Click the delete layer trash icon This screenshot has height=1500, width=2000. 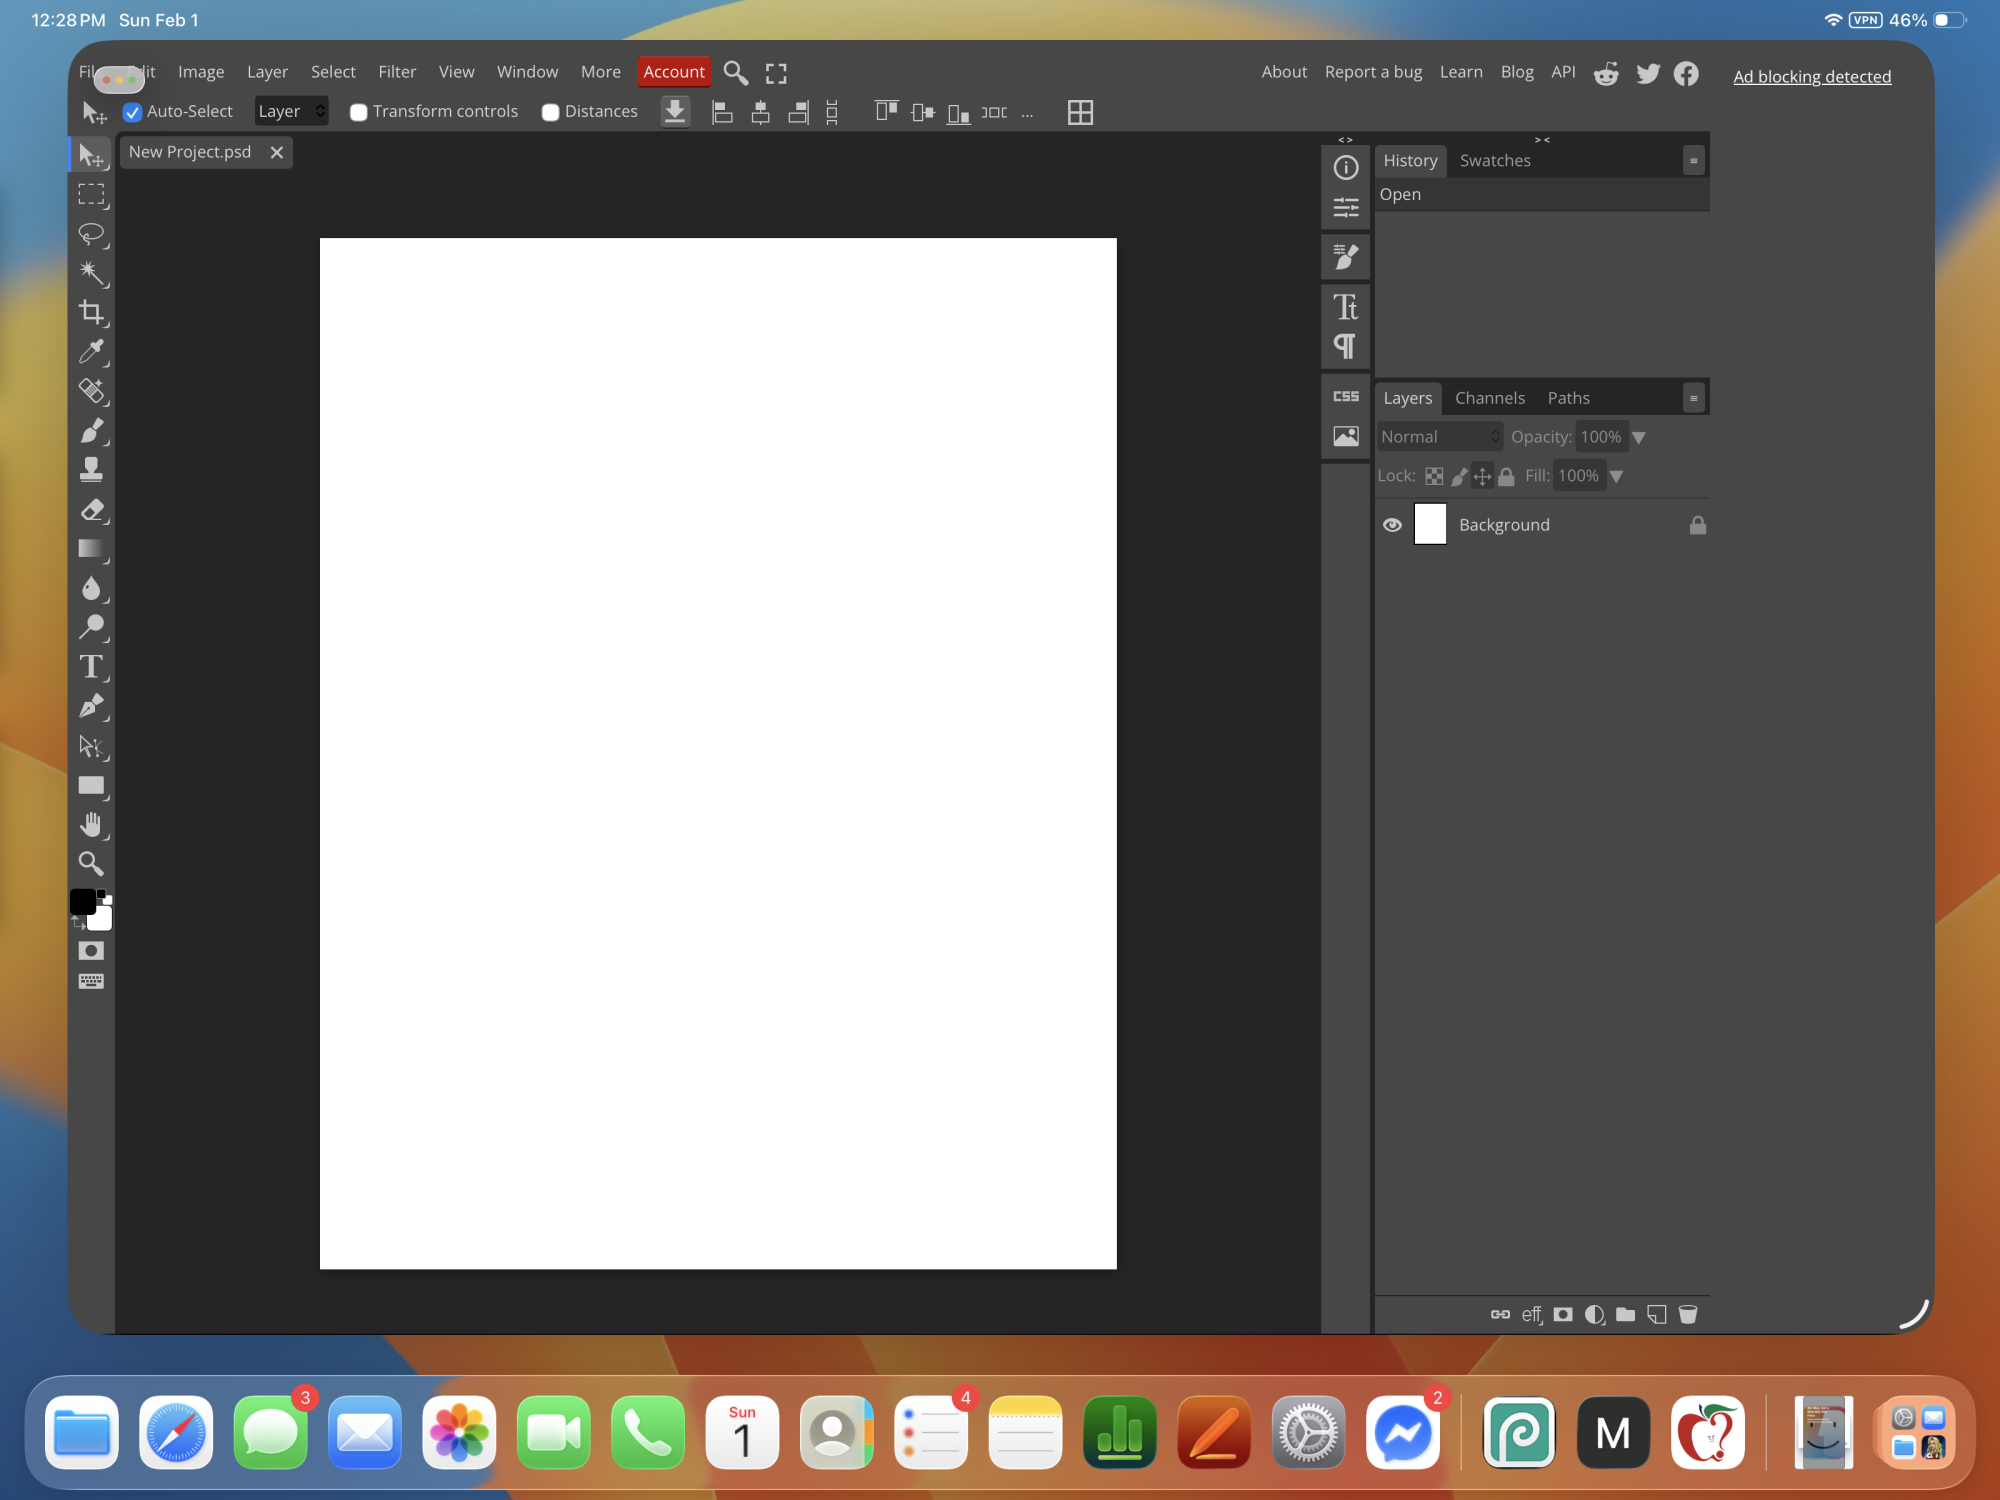1688,1314
